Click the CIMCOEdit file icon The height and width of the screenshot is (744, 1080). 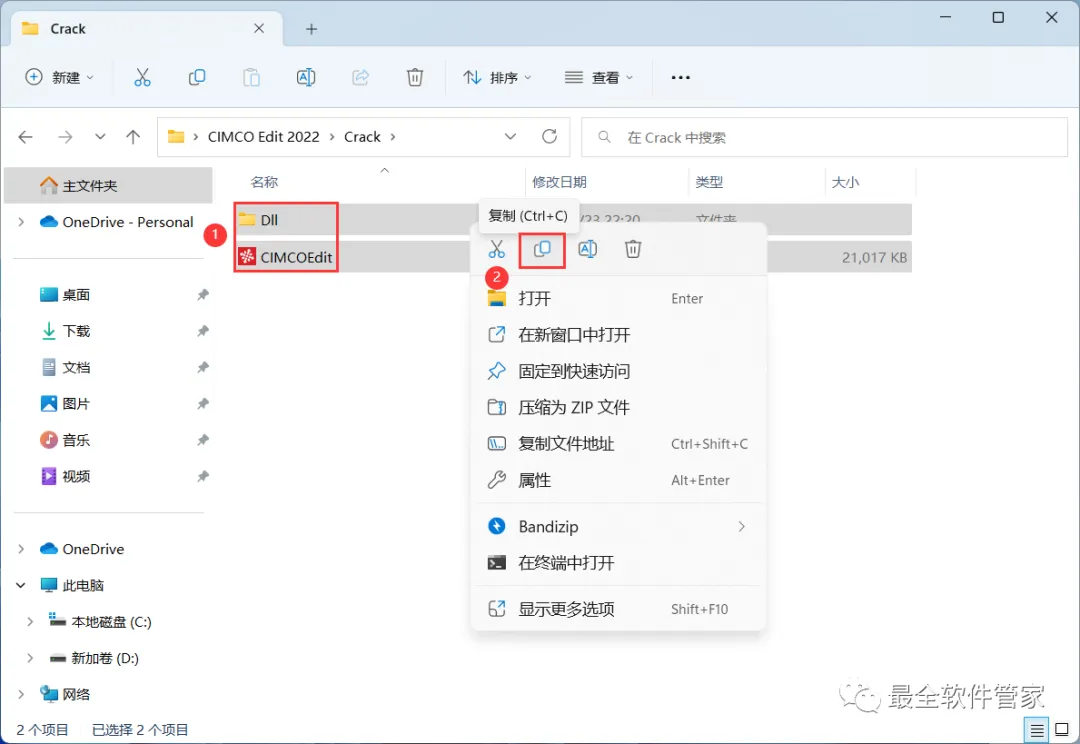pyautogui.click(x=247, y=257)
